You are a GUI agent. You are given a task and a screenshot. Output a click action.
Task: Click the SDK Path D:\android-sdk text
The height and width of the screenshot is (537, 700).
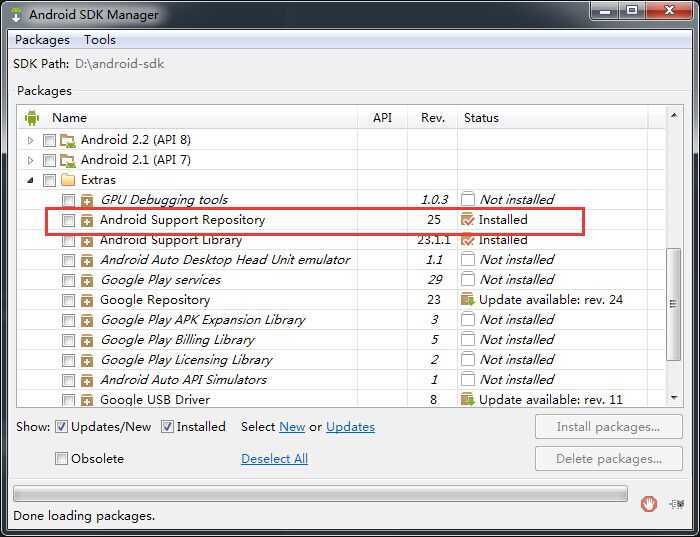120,64
